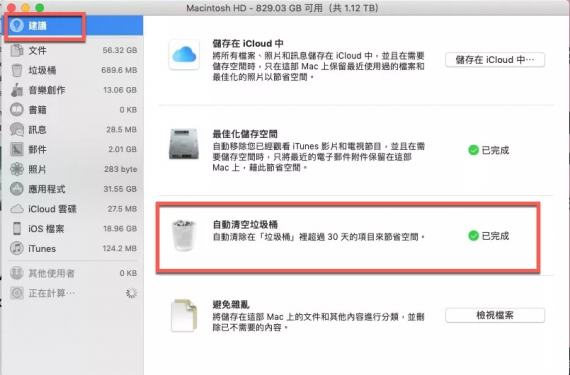This screenshot has height=375, width=570.
Task: Select the 27.5 MB value for iCloud 雲碟
Action: [122, 209]
